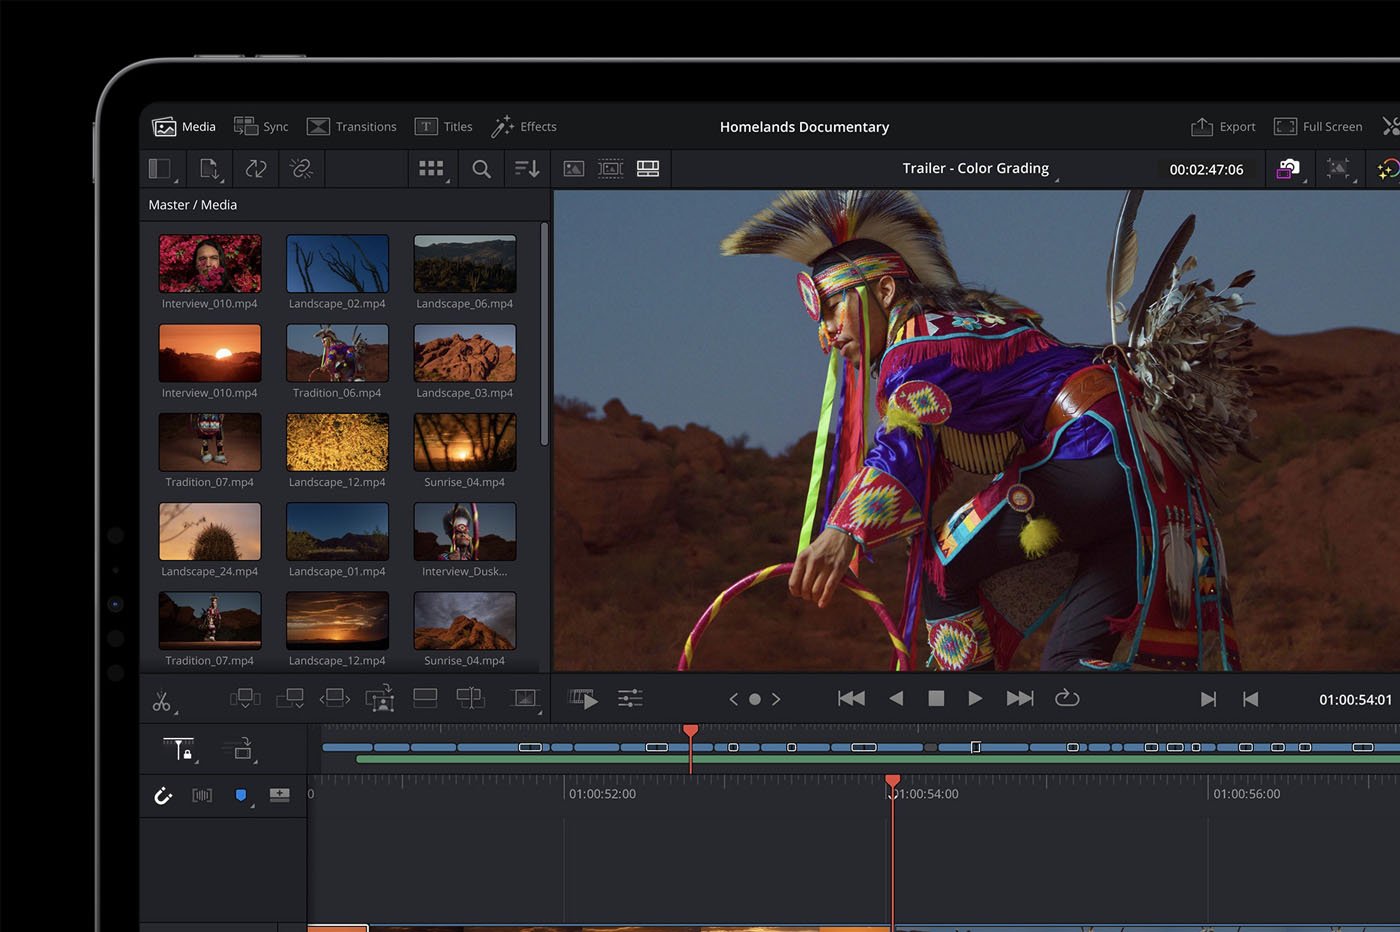Click the upper overview timeline playhead
1400x932 pixels.
(x=690, y=733)
